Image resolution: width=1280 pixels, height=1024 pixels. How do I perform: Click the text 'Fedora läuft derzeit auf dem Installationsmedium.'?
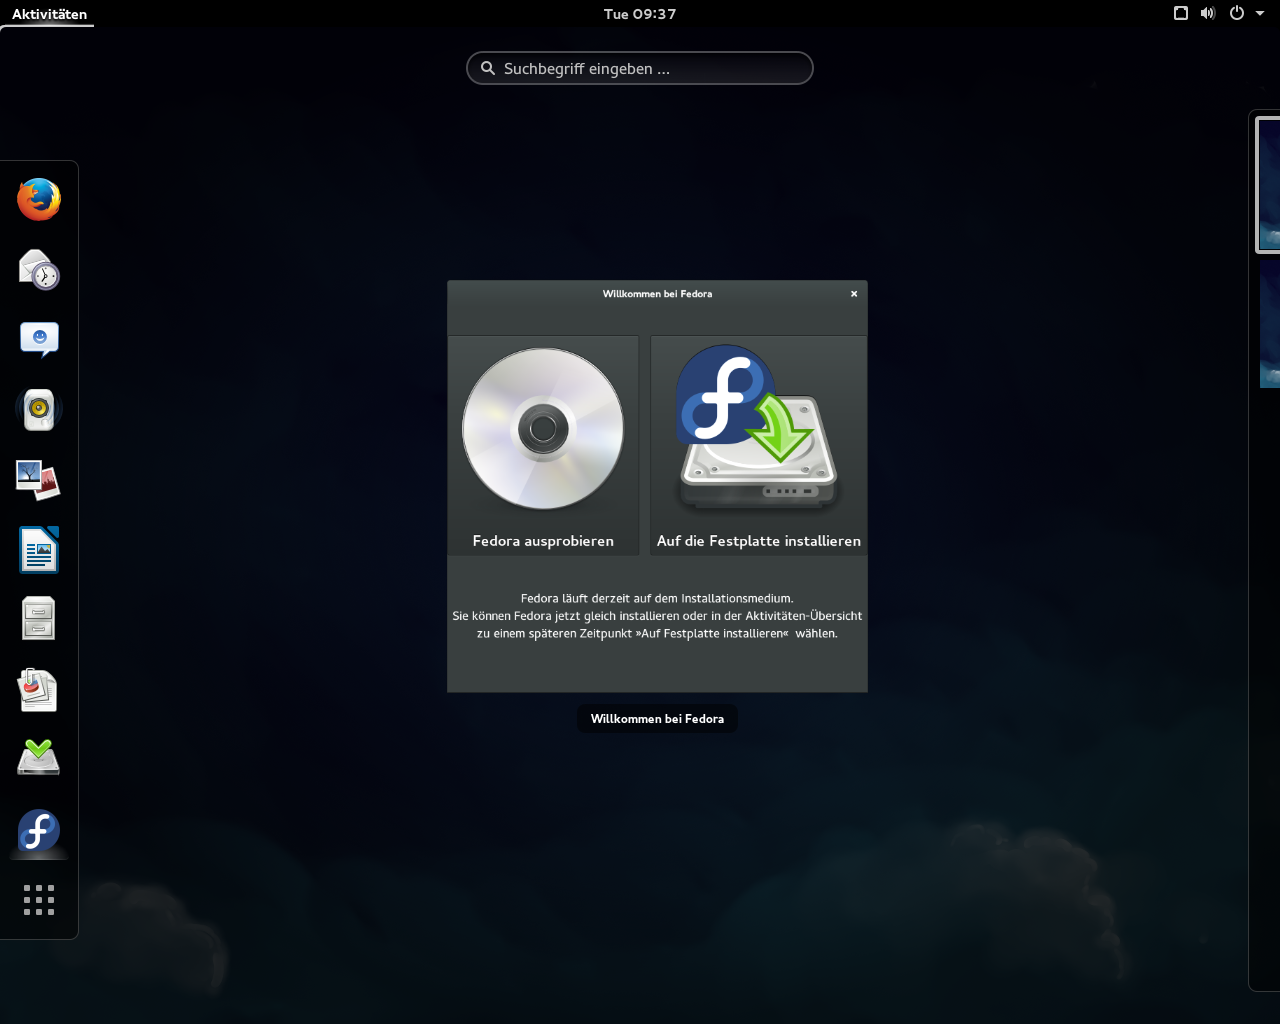(657, 598)
